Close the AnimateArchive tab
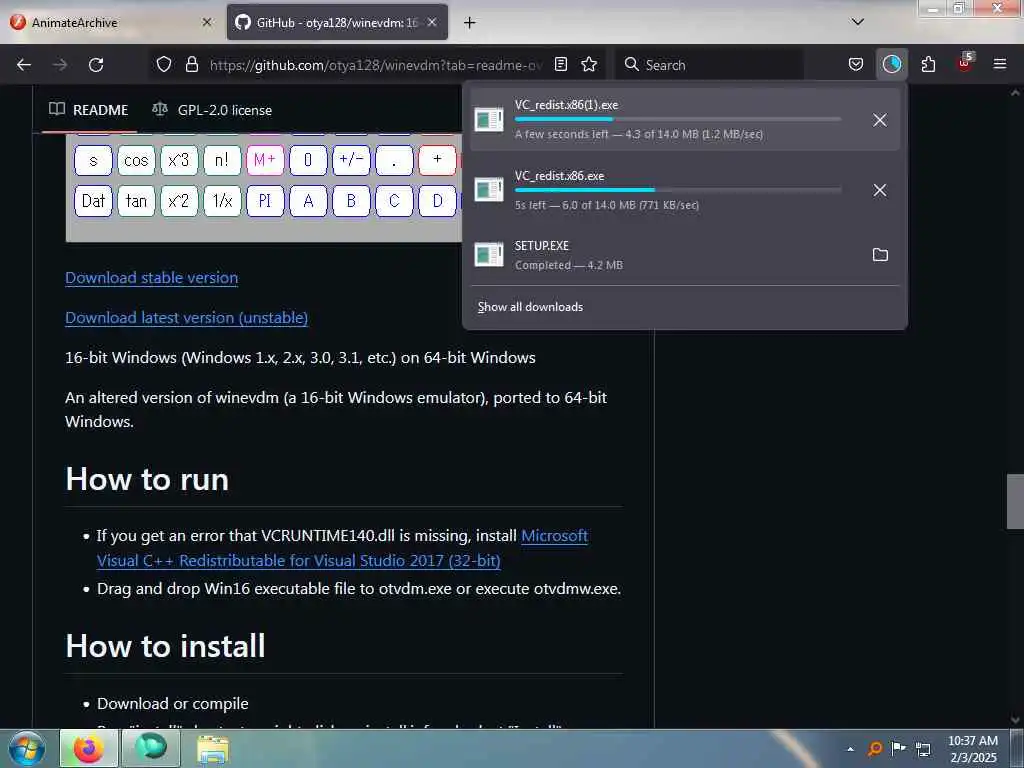Image resolution: width=1024 pixels, height=768 pixels. (x=207, y=22)
